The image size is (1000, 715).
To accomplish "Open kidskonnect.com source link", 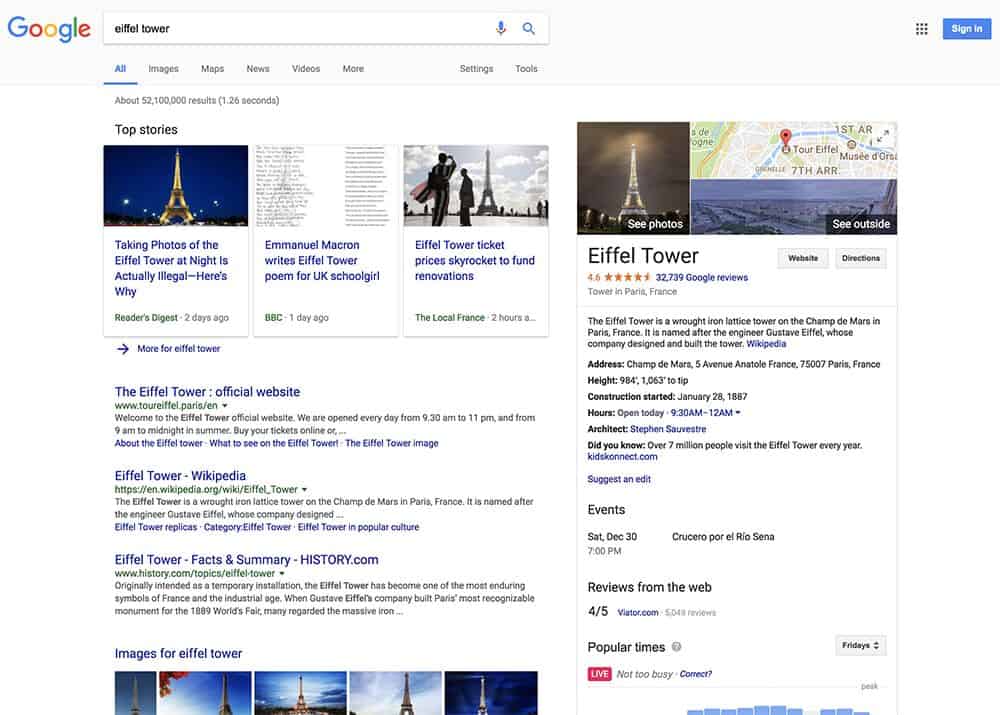I will (x=622, y=457).
